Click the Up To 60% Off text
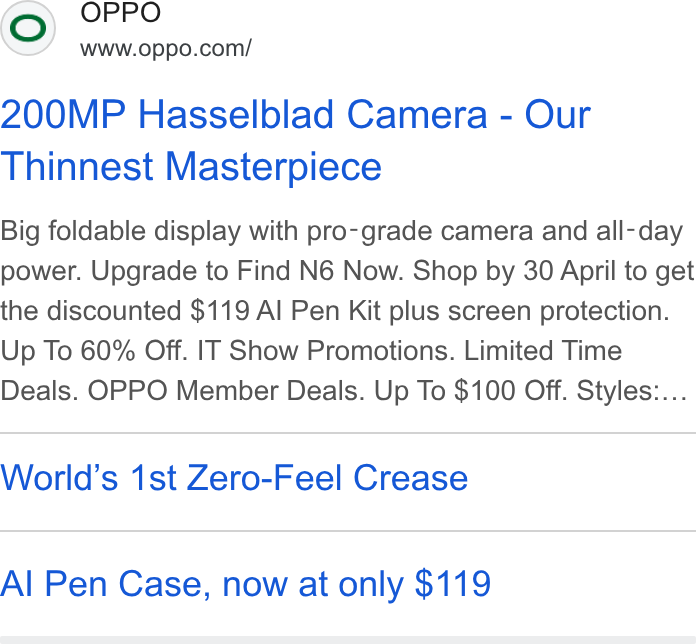 coord(94,351)
